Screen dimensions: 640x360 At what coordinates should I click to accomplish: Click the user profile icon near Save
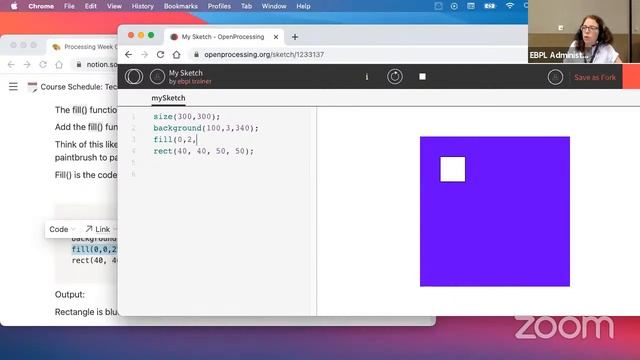555,77
